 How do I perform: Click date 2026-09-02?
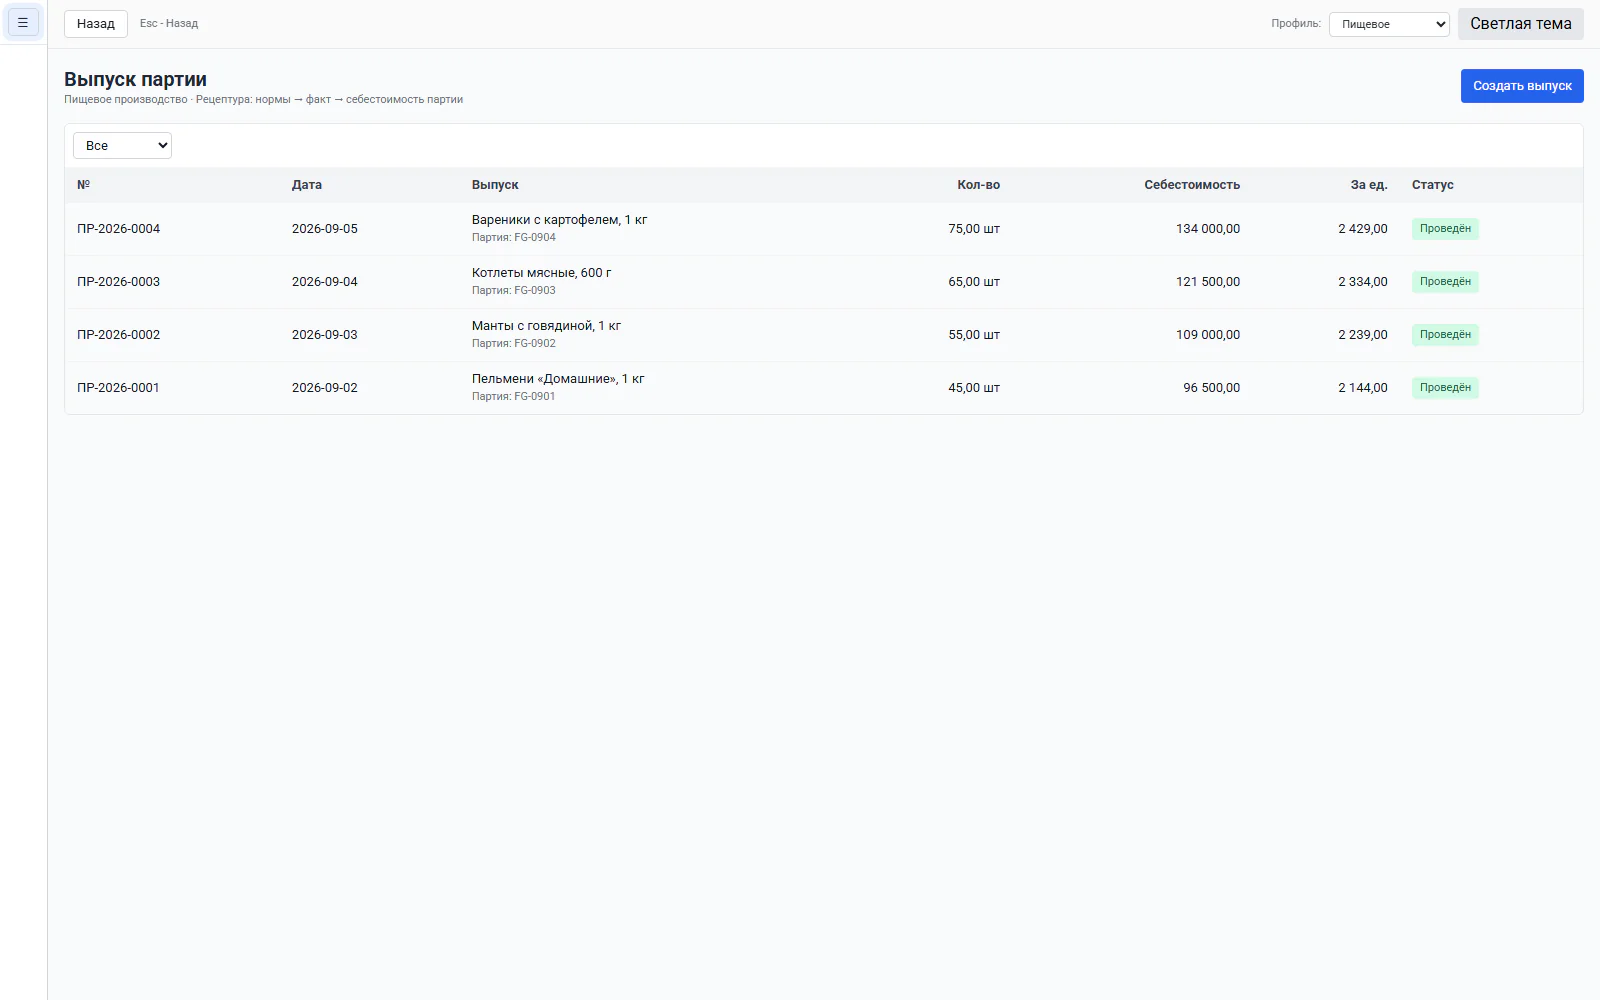(324, 388)
